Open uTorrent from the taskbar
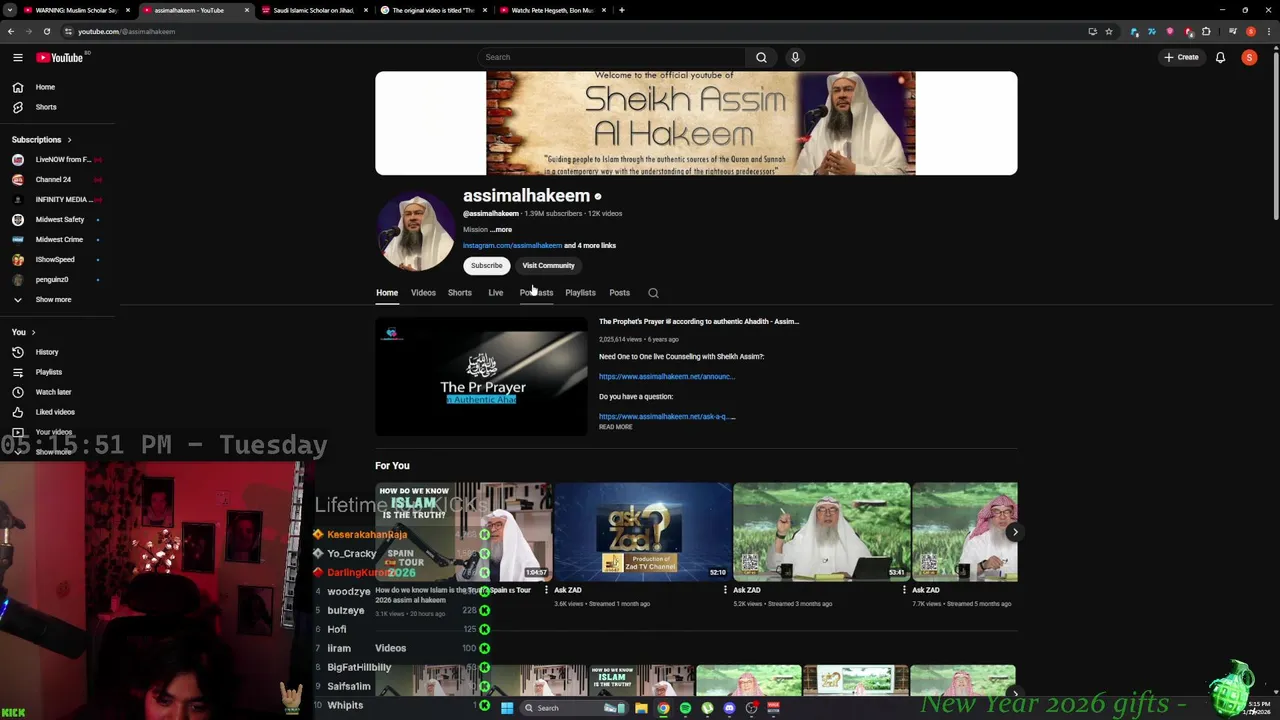 (x=707, y=708)
